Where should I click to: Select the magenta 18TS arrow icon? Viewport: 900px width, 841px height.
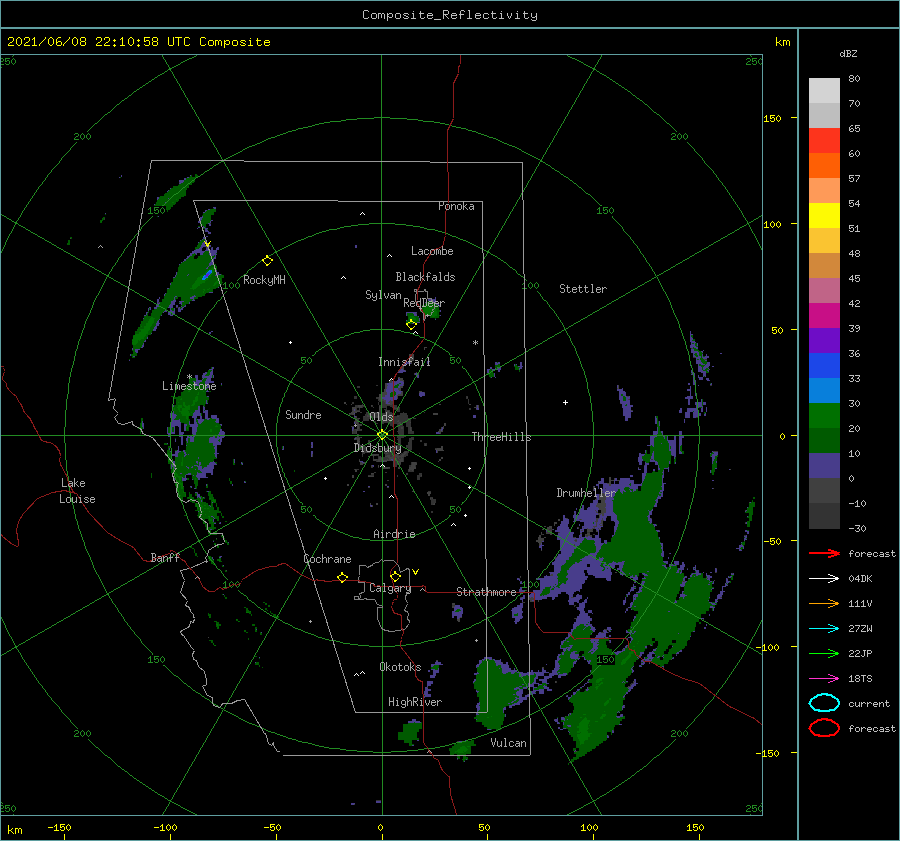pos(824,679)
